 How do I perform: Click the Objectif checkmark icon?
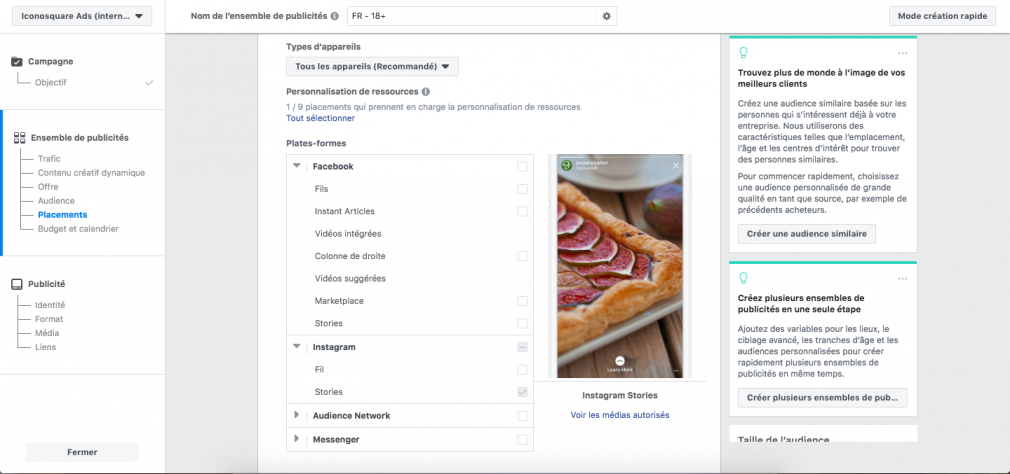coord(149,82)
